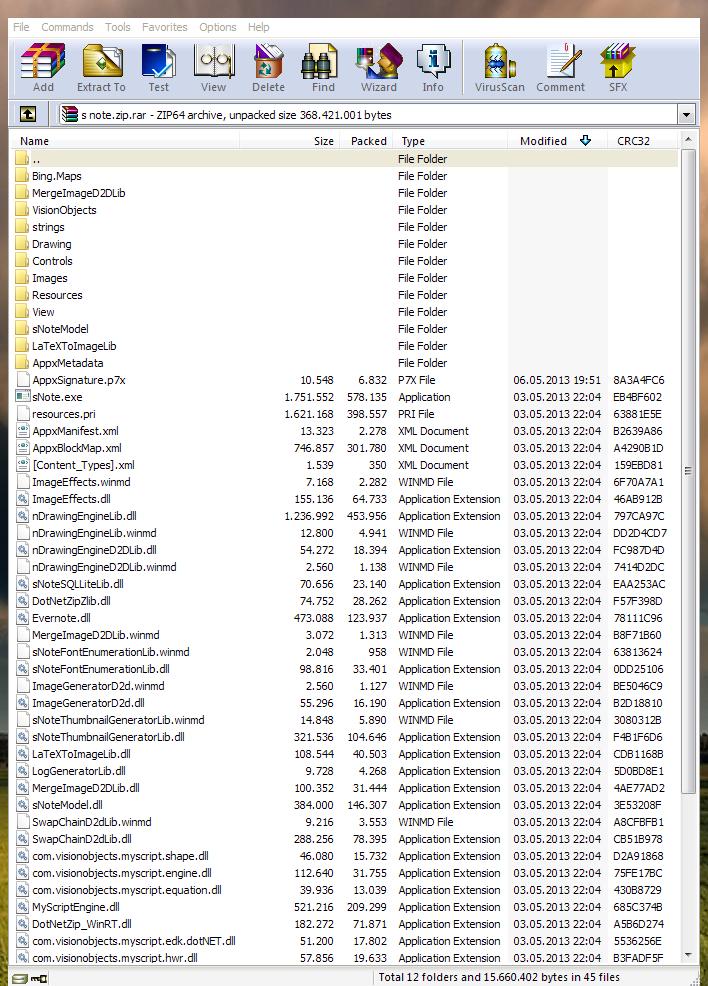Image resolution: width=708 pixels, height=986 pixels.
Task: Select the resources.pri file icon
Action: [23, 414]
